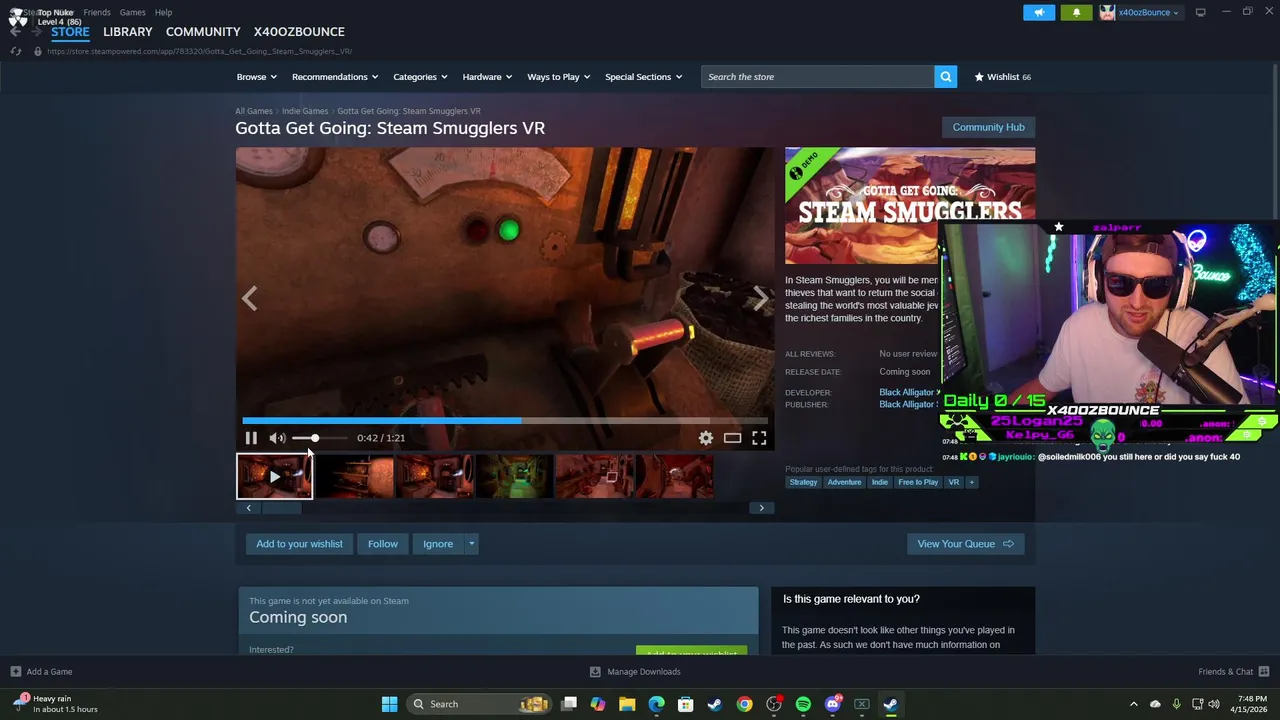Viewport: 1280px width, 720px height.
Task: Click the Add a Game plus icon
Action: [15, 671]
